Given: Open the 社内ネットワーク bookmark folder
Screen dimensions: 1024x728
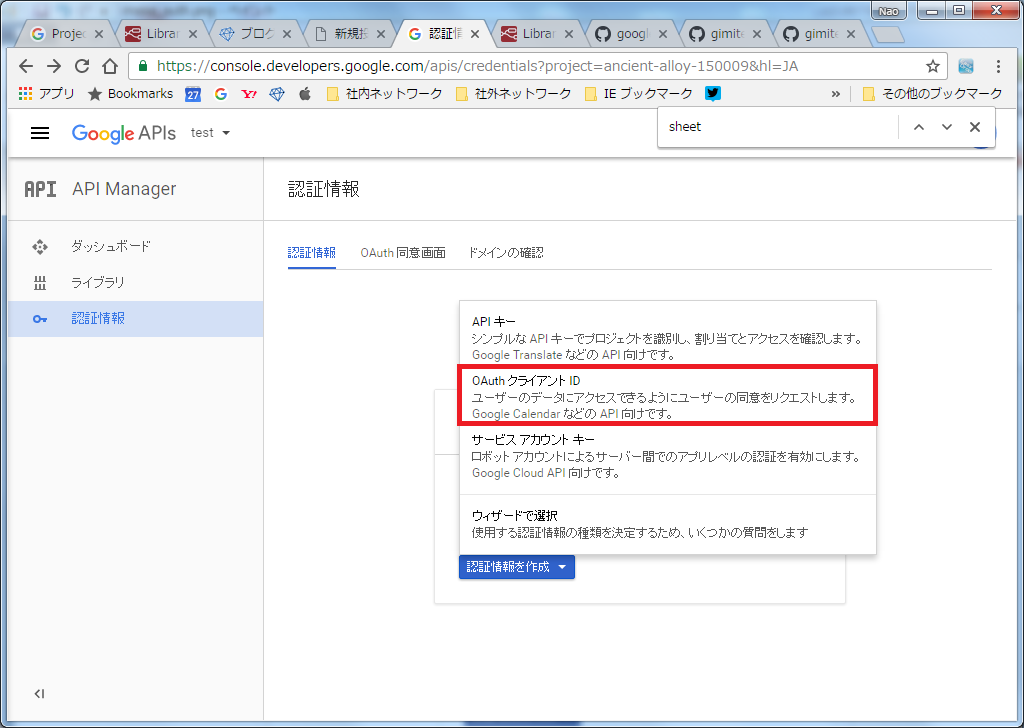Looking at the screenshot, I should (x=385, y=93).
